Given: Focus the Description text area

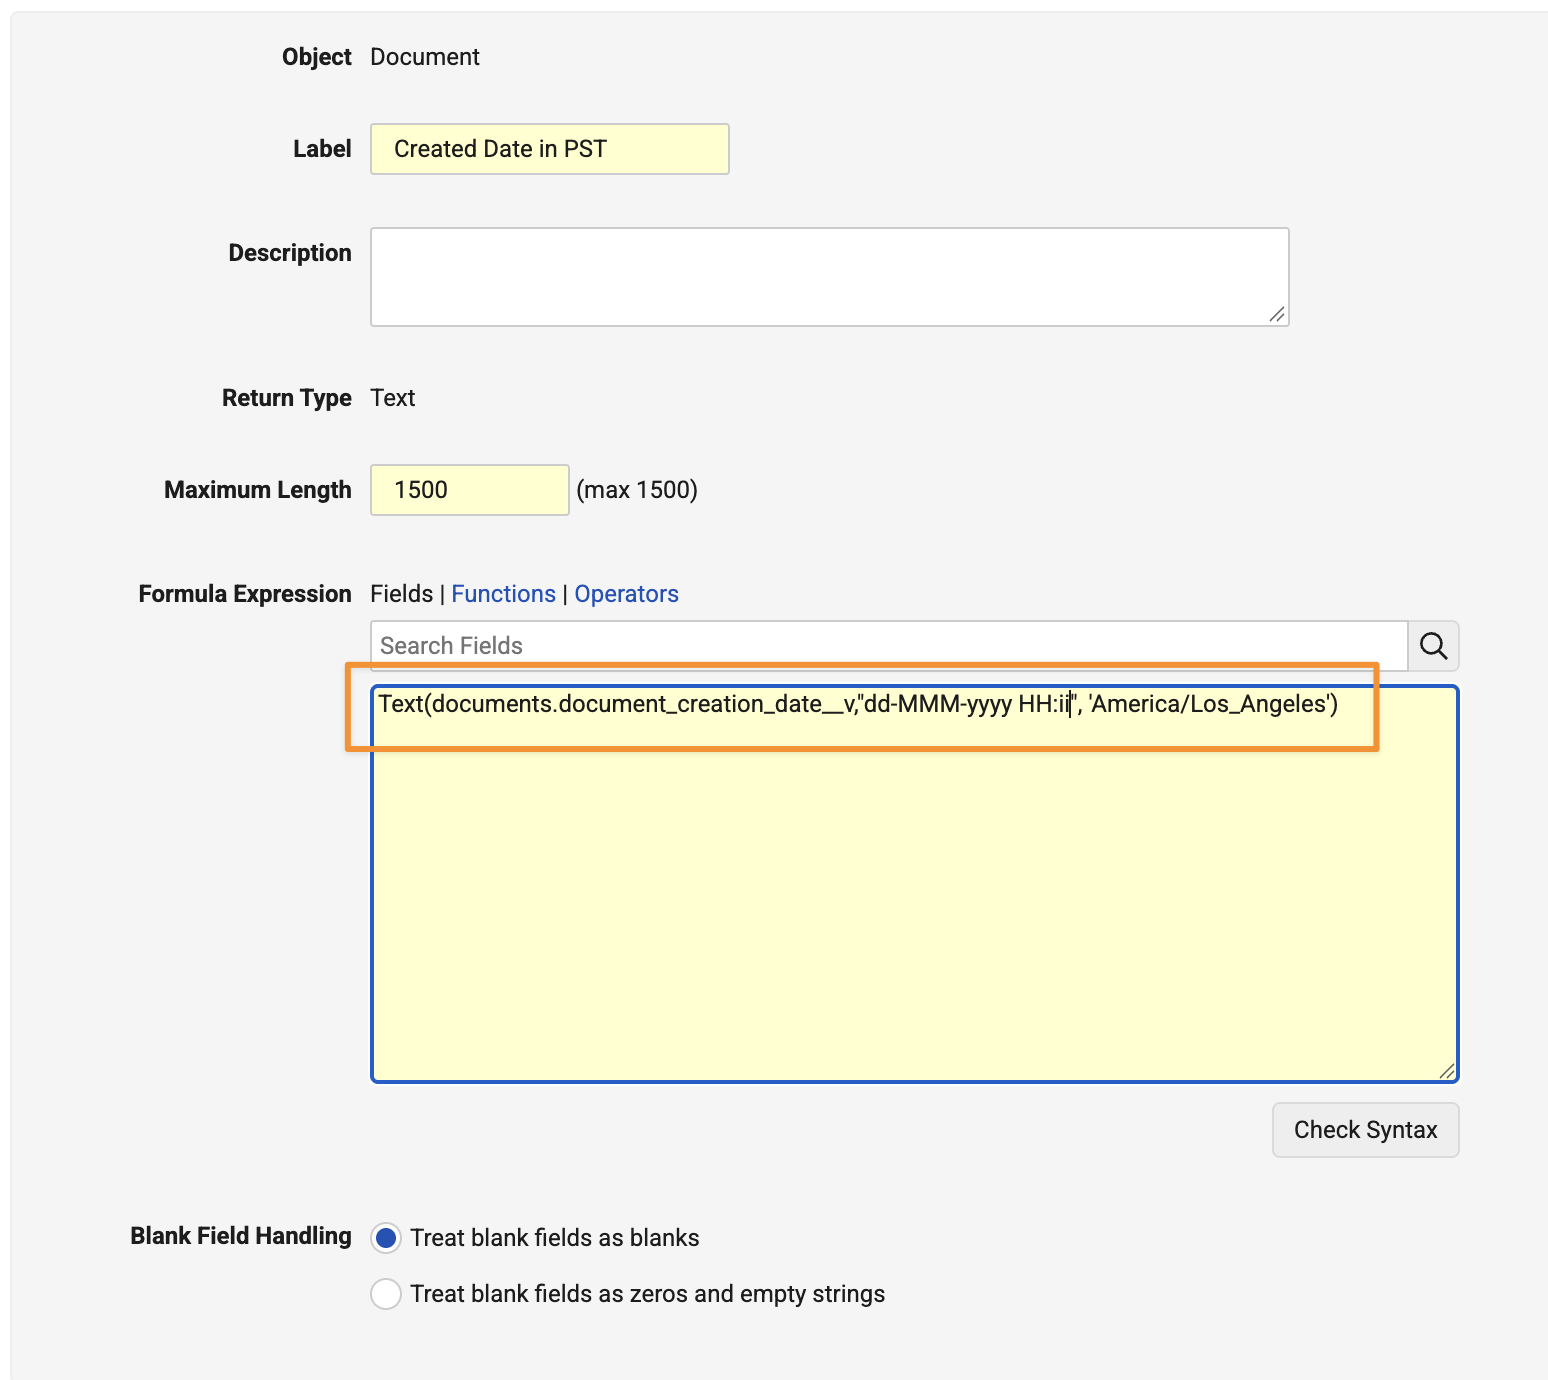Looking at the screenshot, I should (x=829, y=277).
